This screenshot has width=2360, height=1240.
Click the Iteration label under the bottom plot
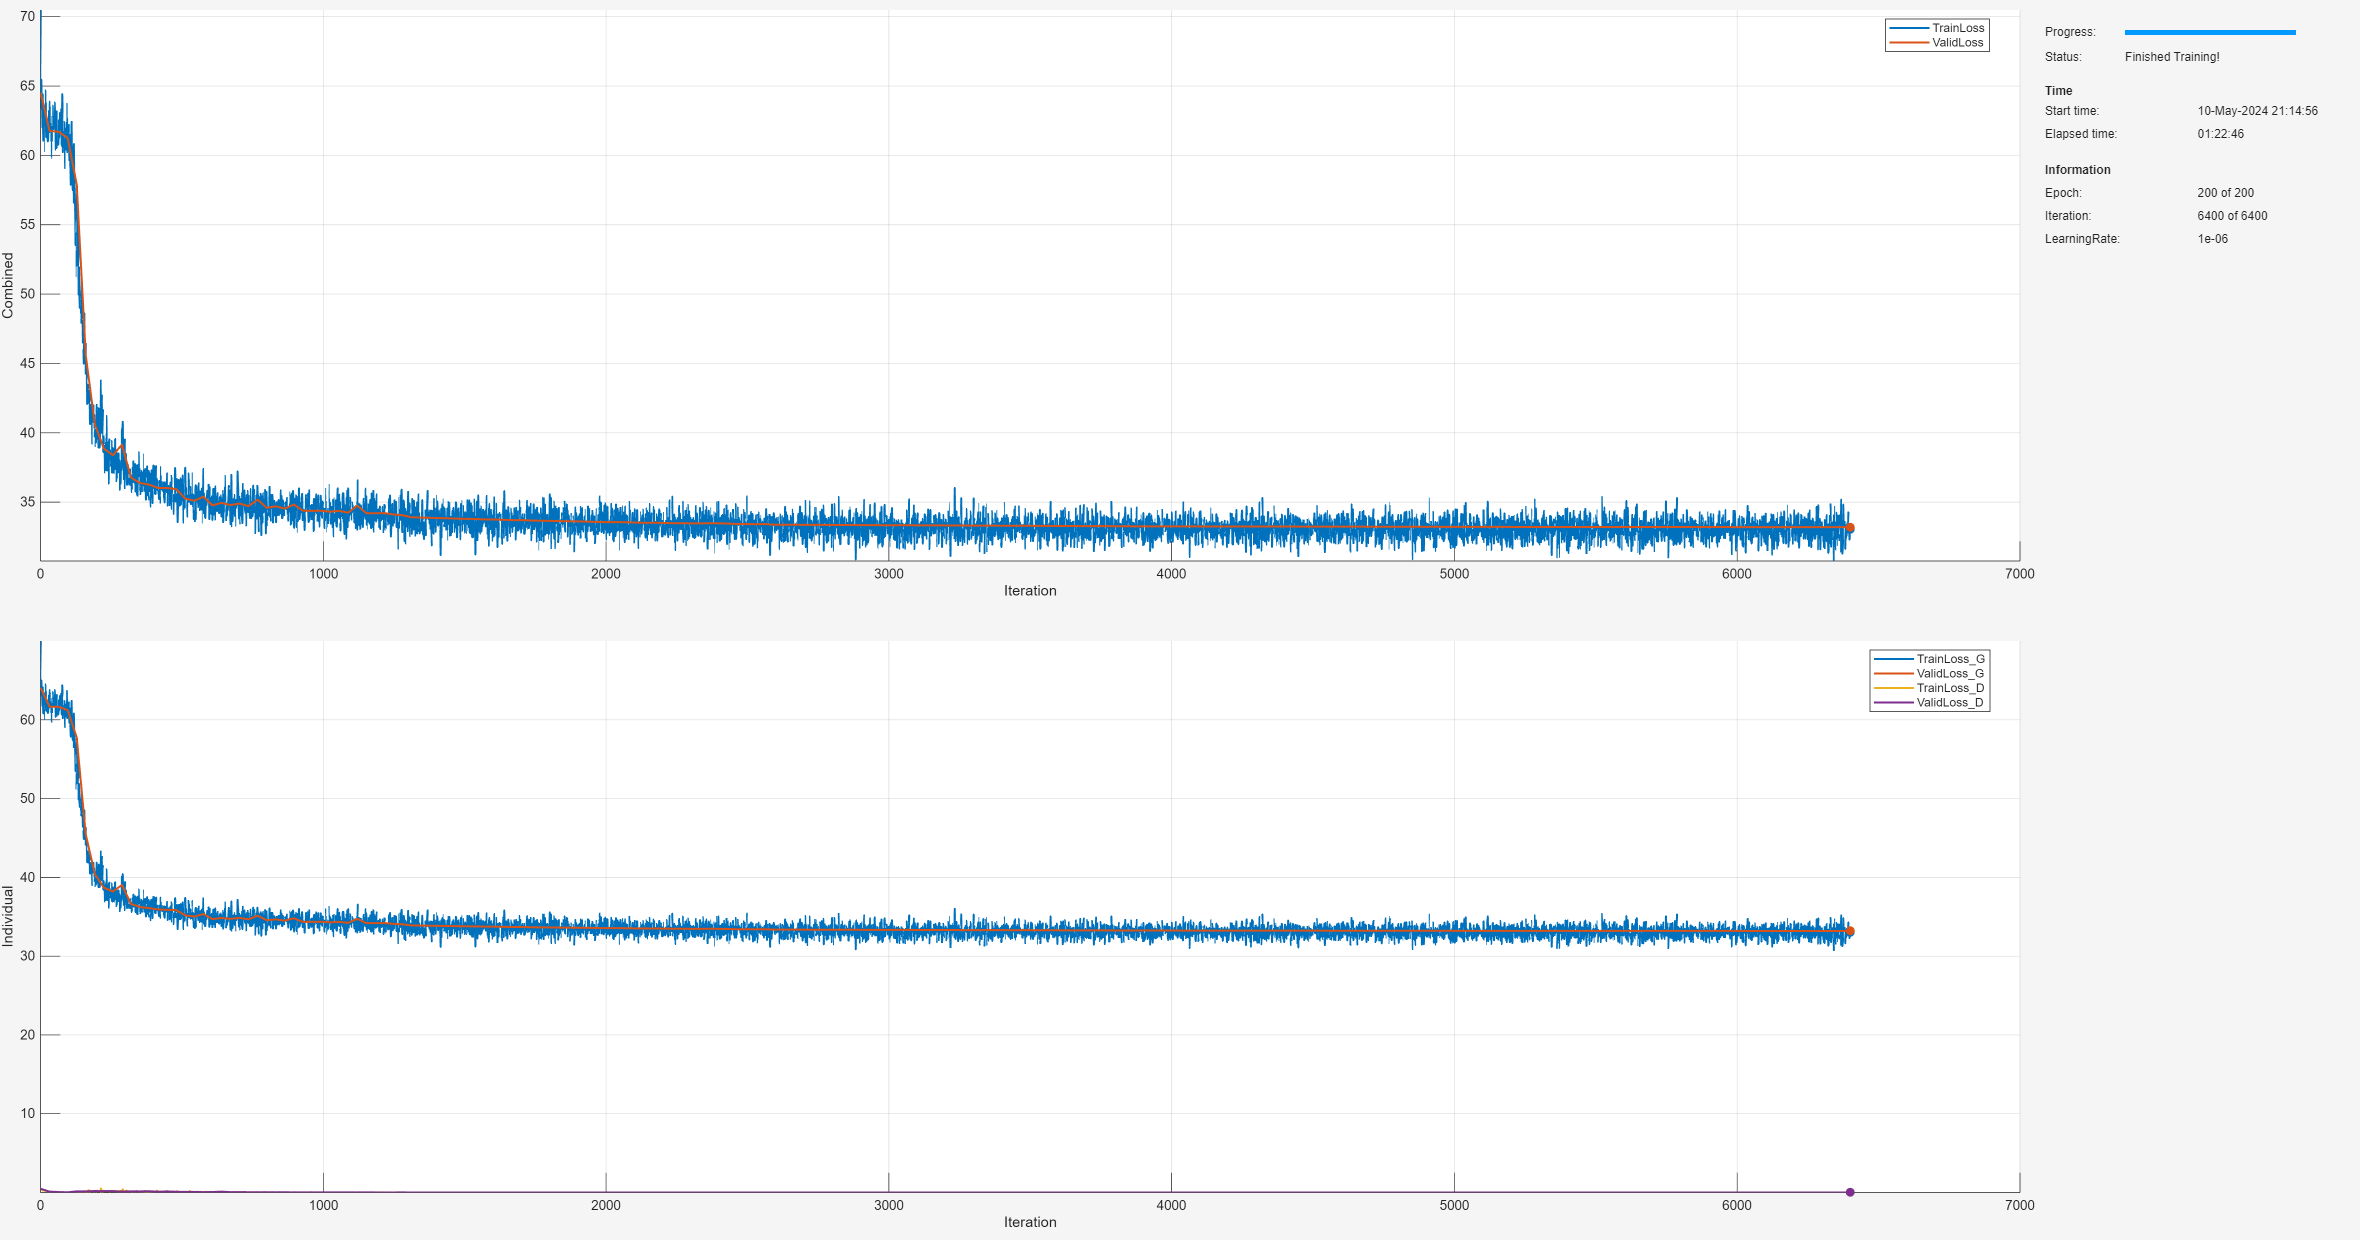1029,1222
